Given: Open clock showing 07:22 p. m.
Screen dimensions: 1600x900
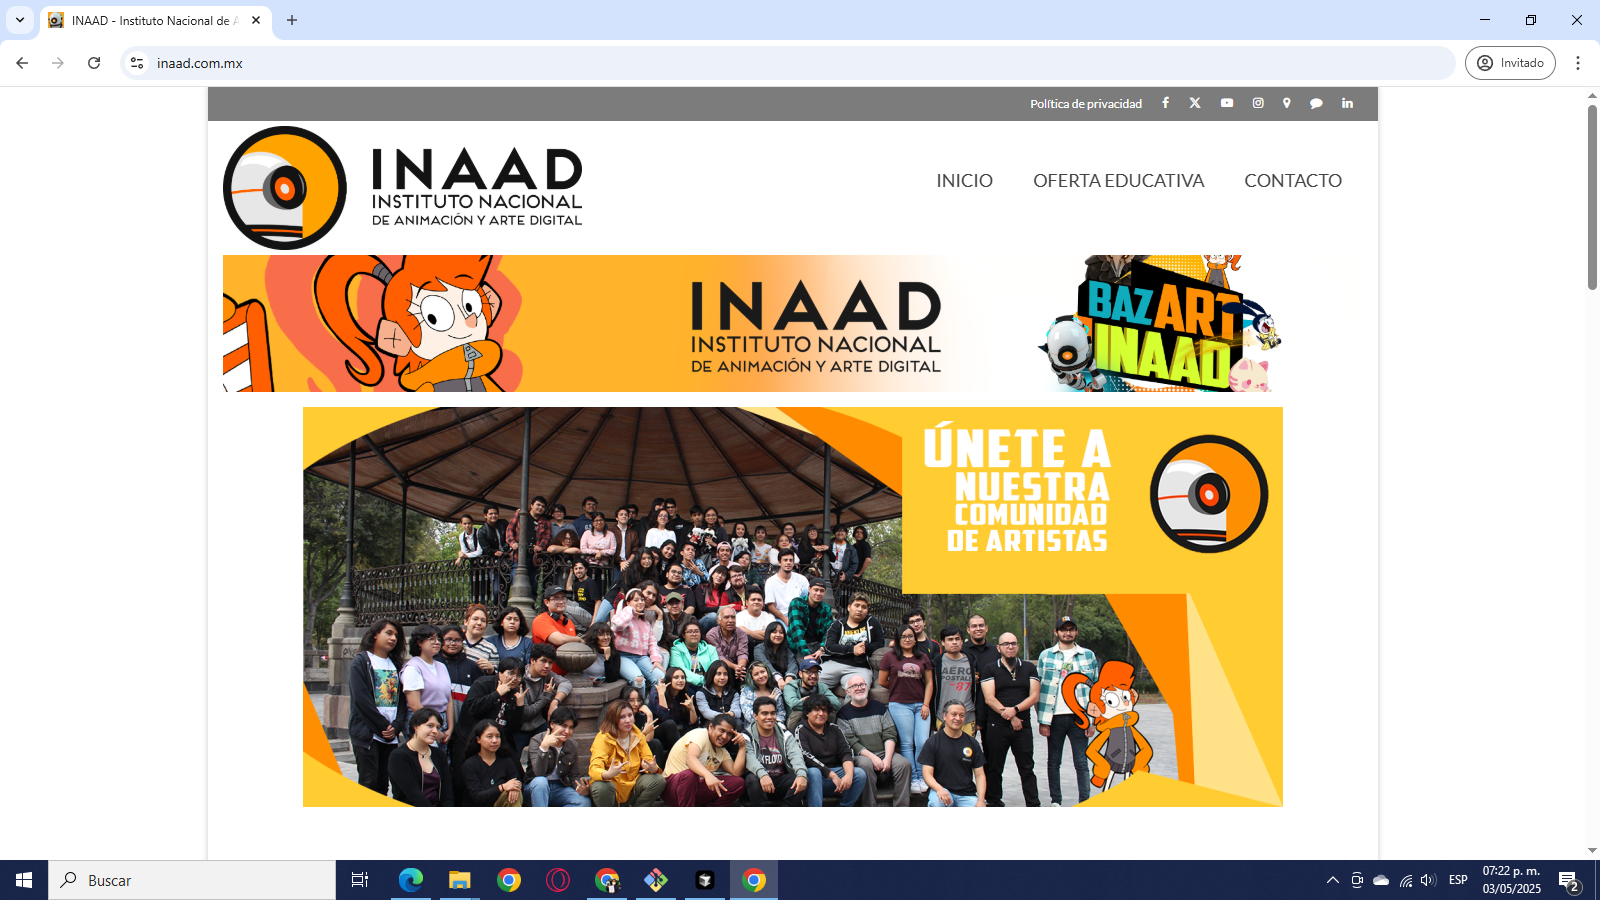Looking at the screenshot, I should (x=1511, y=880).
